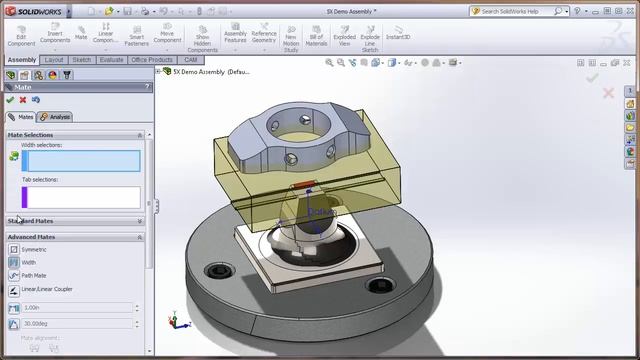This screenshot has width=640, height=360.
Task: Click the Smart Fasteners tool
Action: [x=137, y=36]
